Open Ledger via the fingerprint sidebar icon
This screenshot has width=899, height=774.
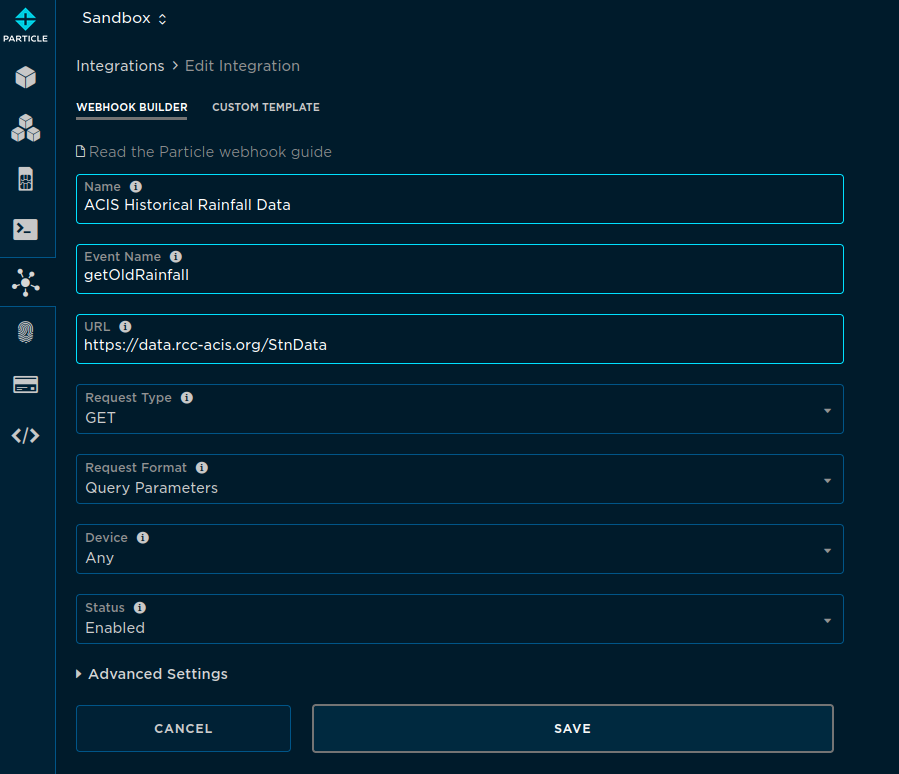[x=27, y=330]
